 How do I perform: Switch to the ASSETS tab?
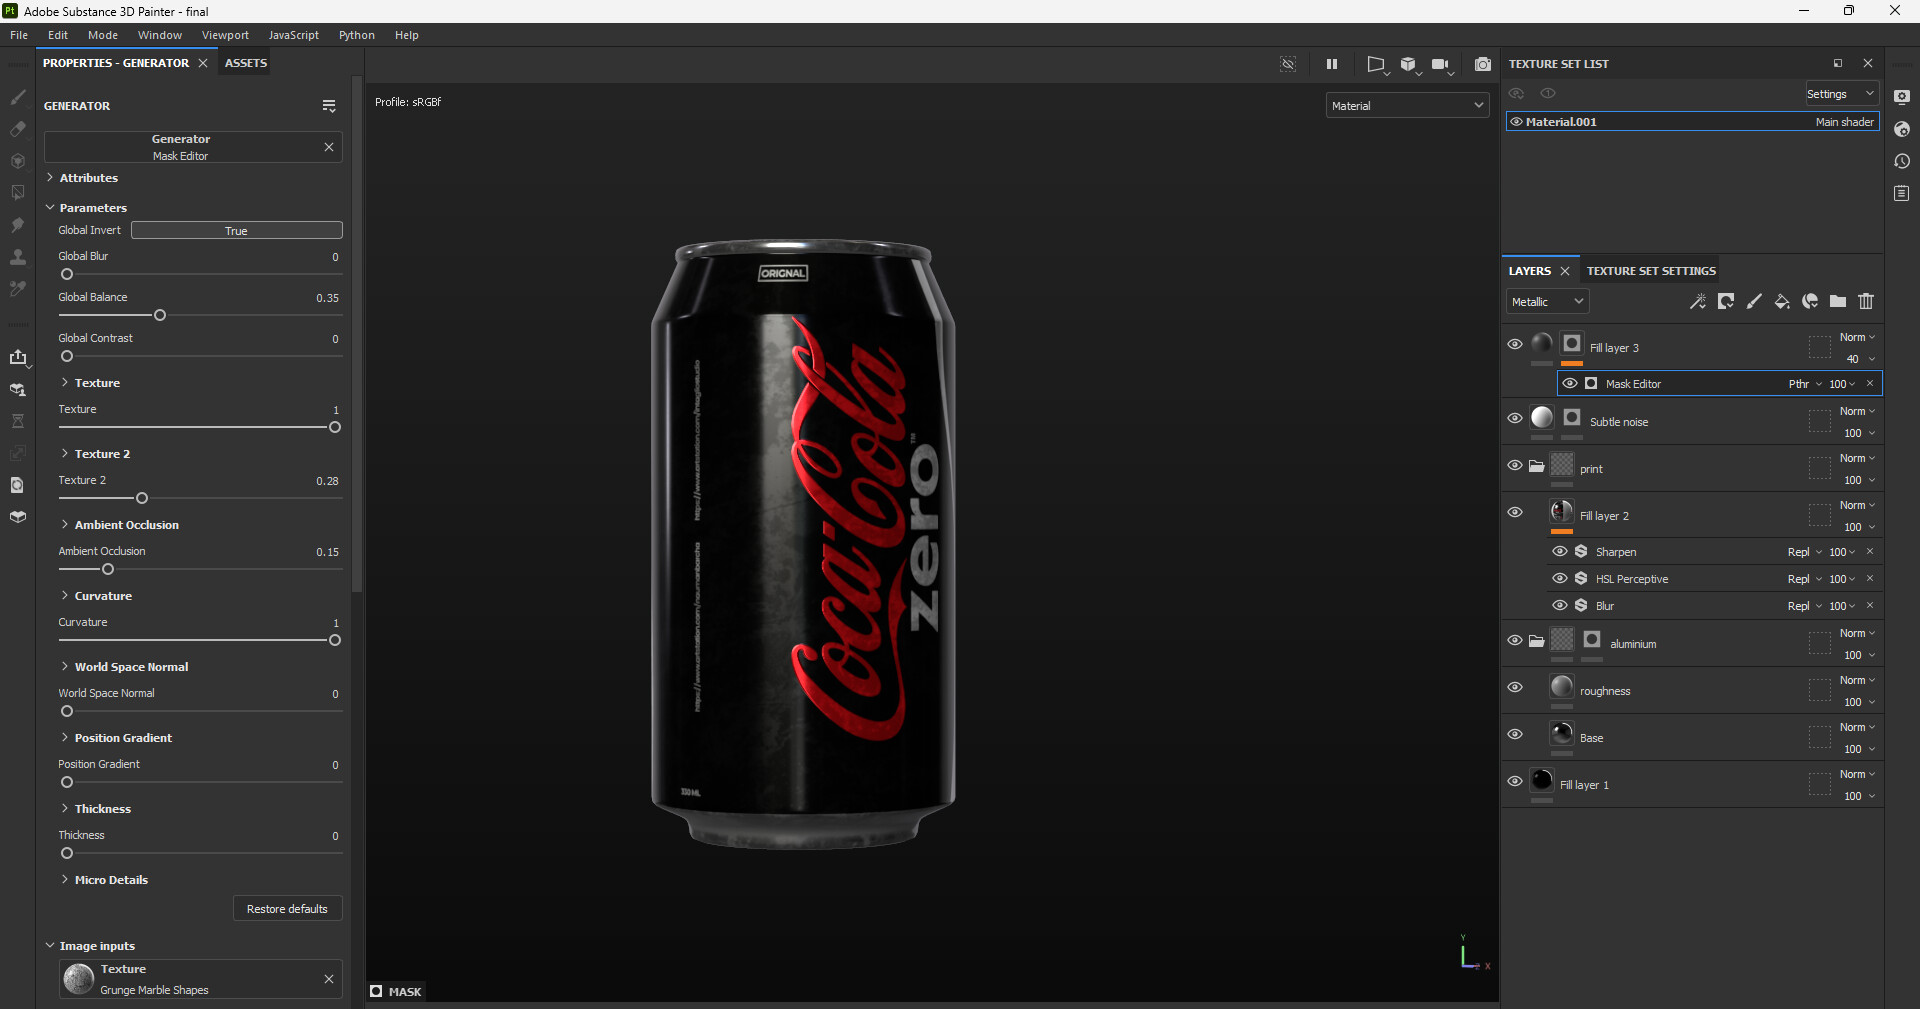click(244, 62)
